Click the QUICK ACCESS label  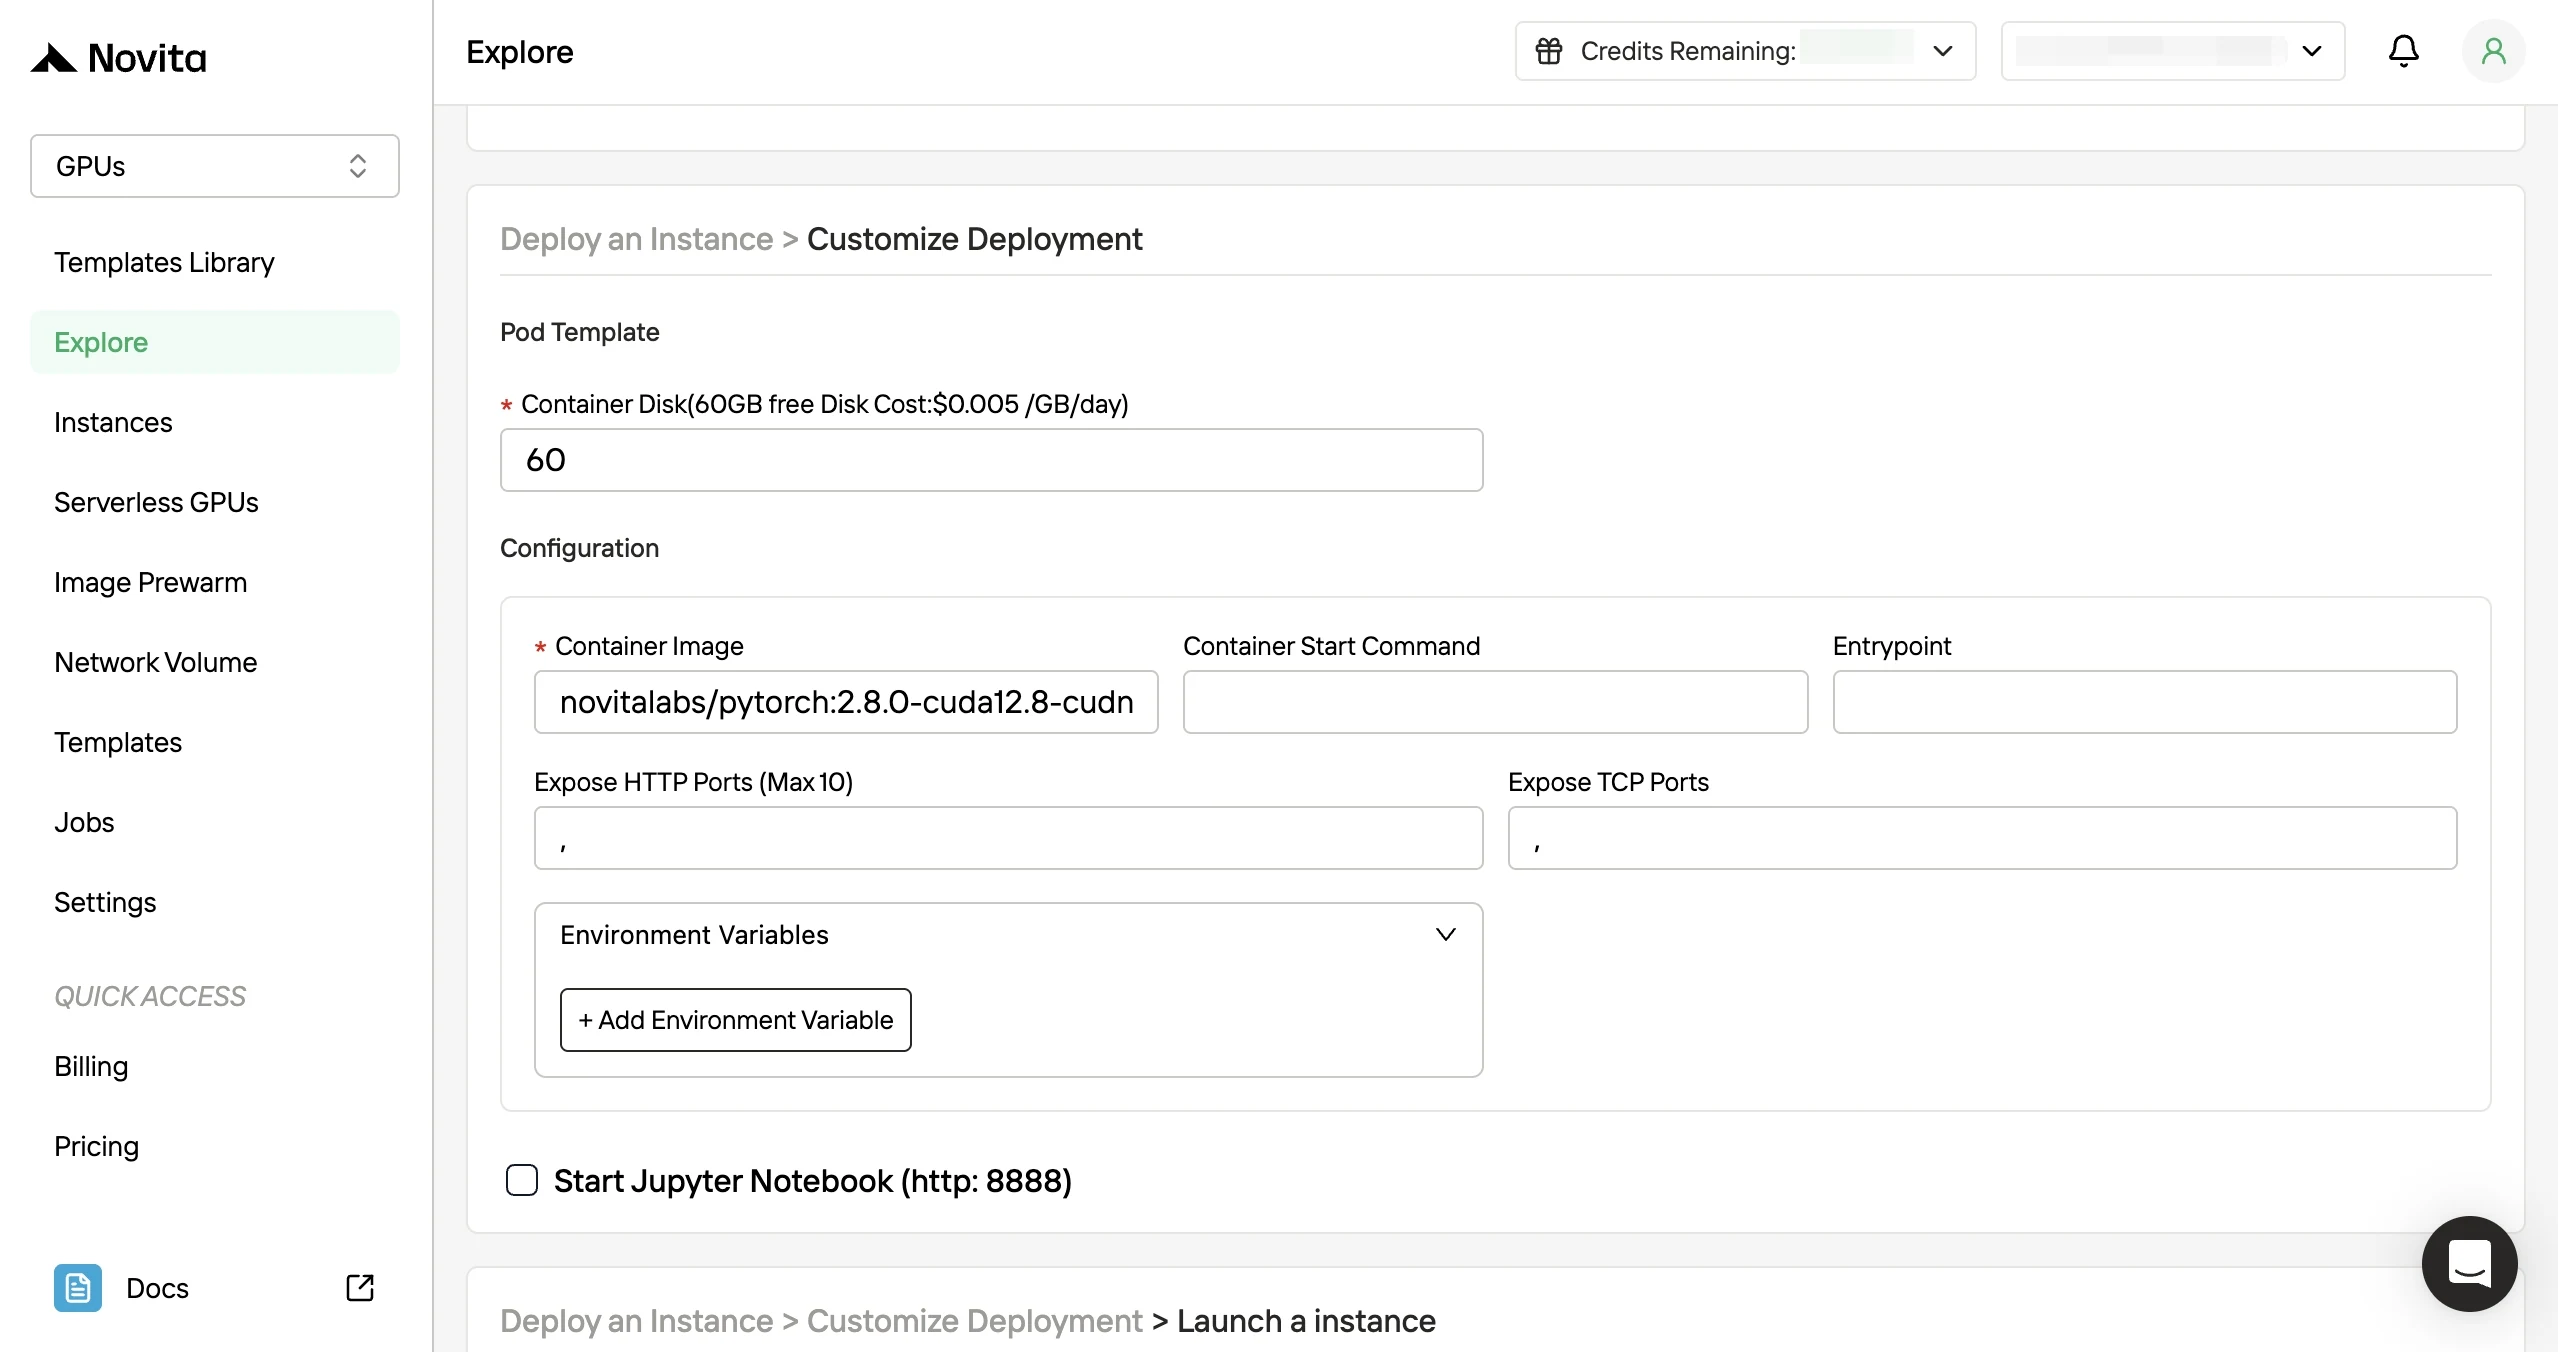click(150, 996)
